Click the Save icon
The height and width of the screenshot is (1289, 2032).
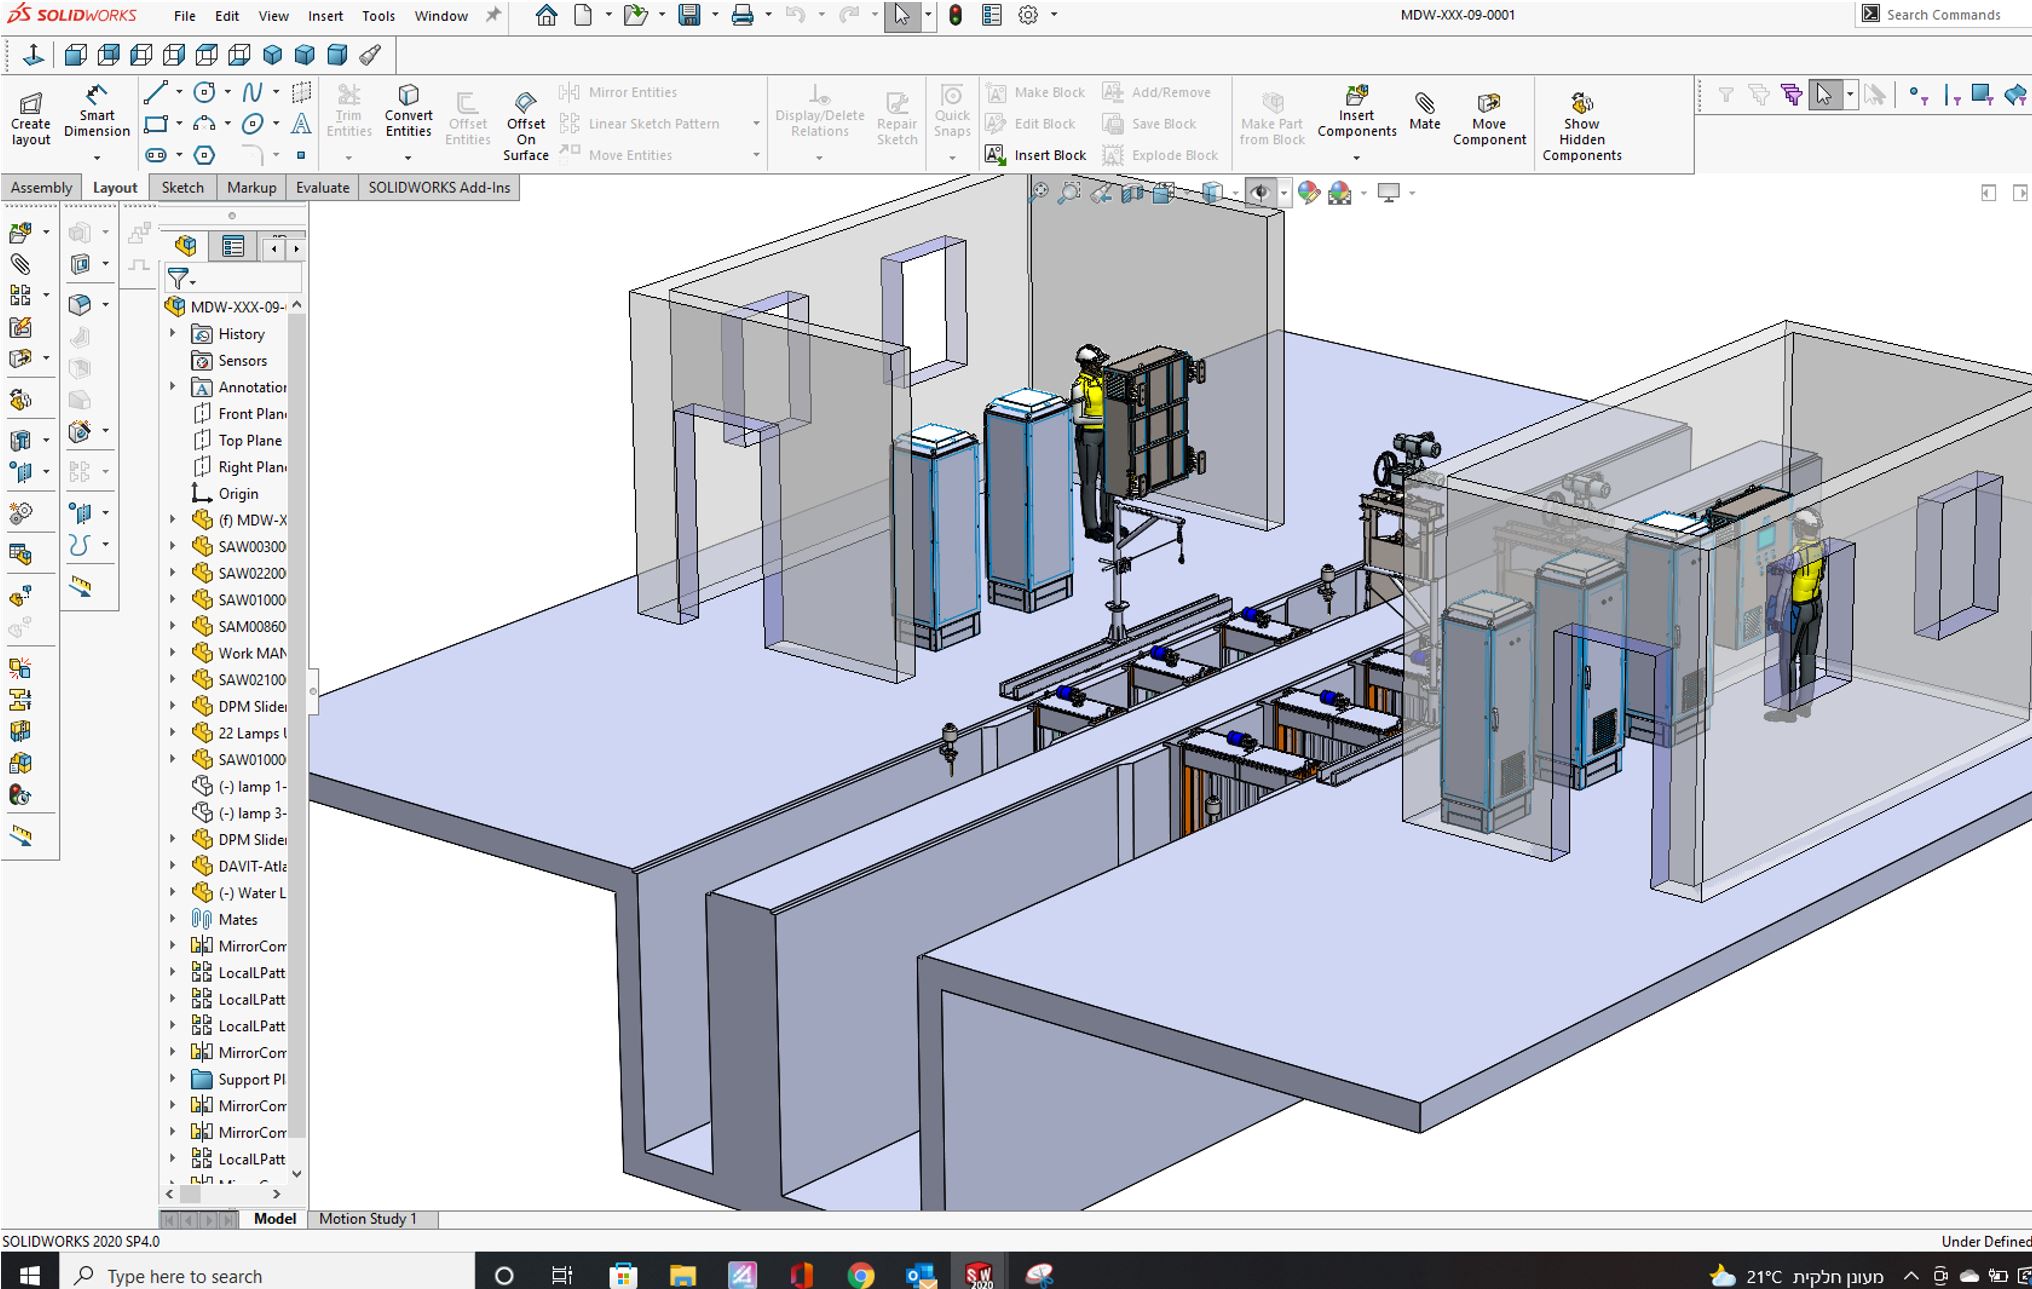[x=689, y=15]
